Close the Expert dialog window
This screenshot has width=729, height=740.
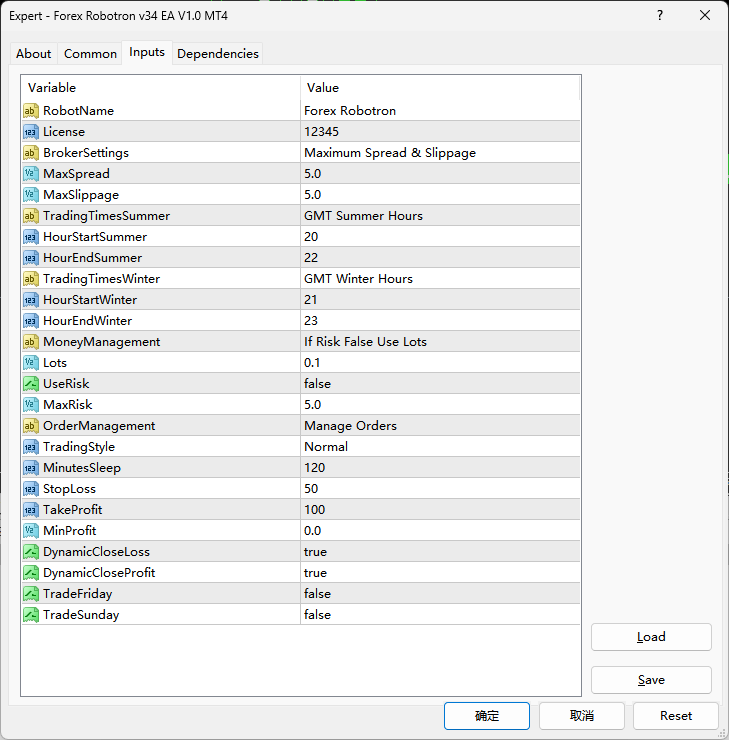click(x=705, y=16)
